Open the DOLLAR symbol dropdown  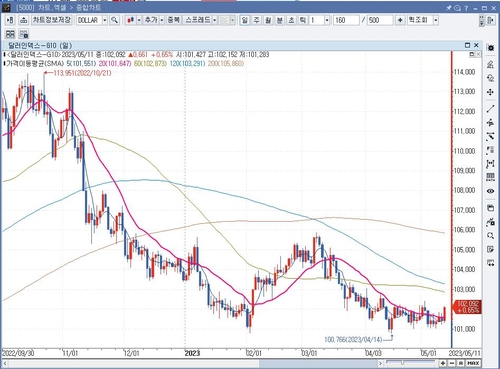tap(105, 20)
